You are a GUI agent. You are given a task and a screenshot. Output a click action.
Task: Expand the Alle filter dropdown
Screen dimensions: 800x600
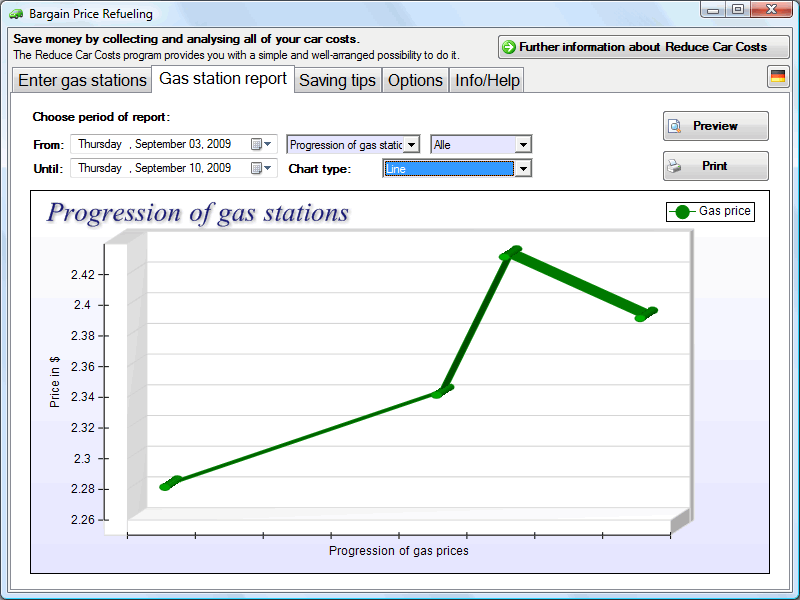click(x=522, y=145)
